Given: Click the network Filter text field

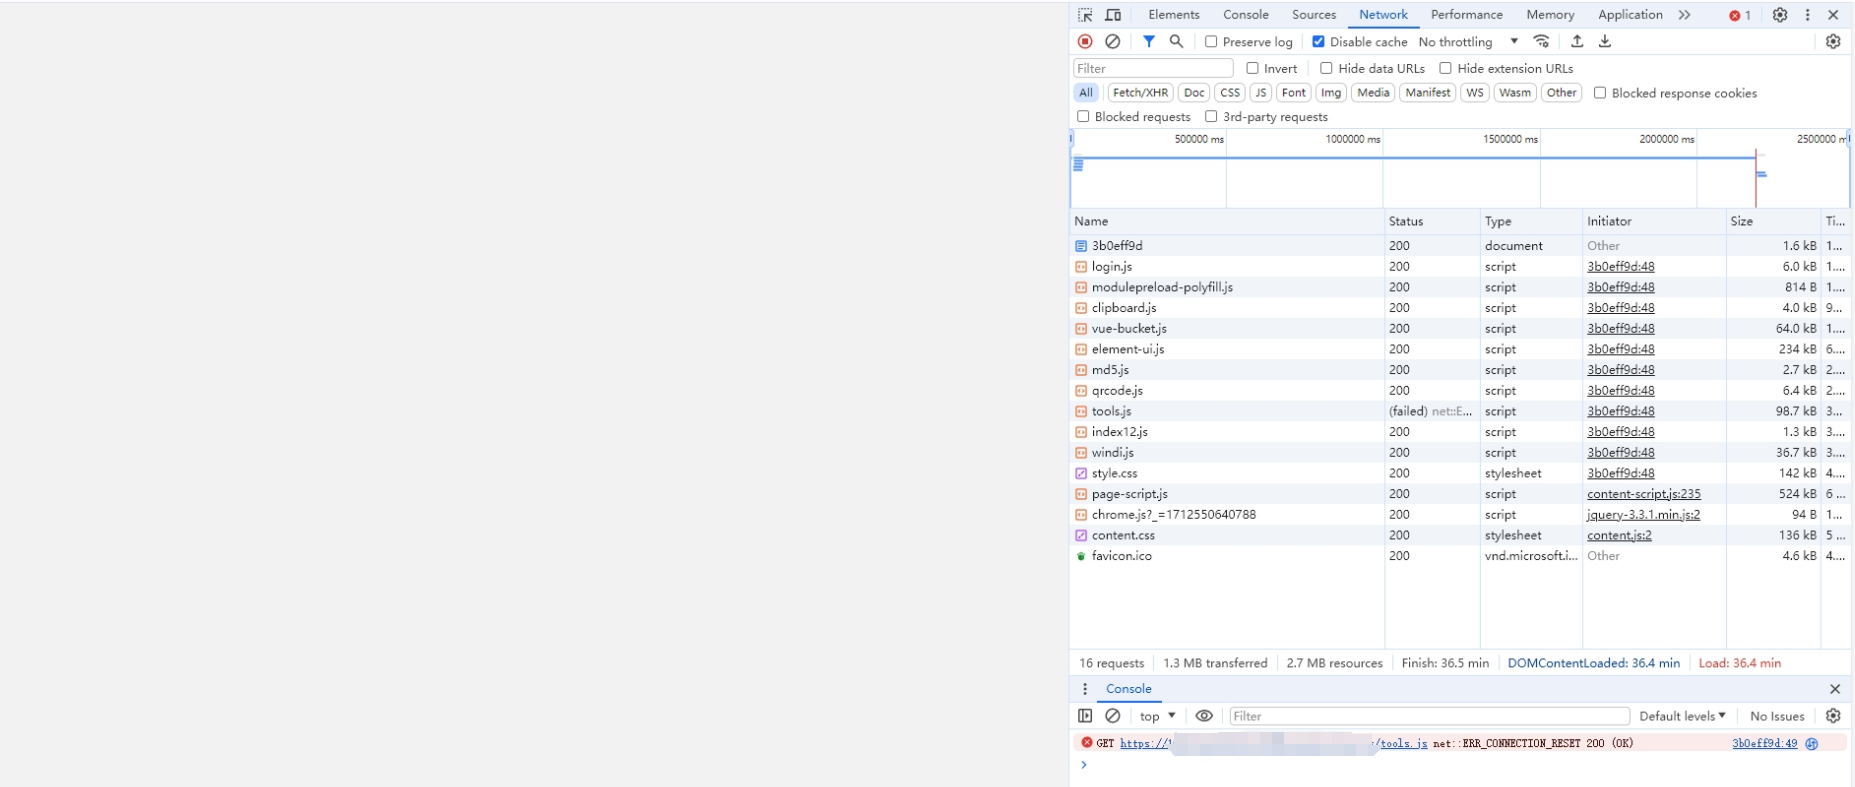Looking at the screenshot, I should coord(1153,68).
